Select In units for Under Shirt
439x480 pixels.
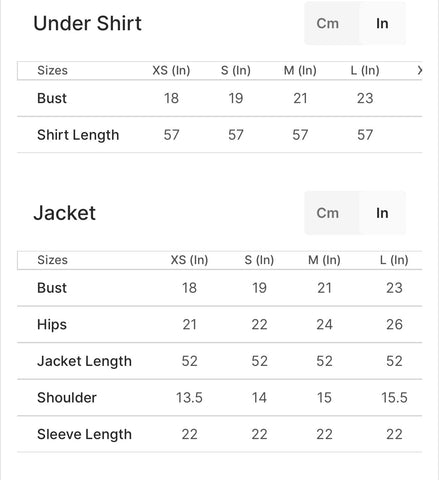(x=382, y=24)
